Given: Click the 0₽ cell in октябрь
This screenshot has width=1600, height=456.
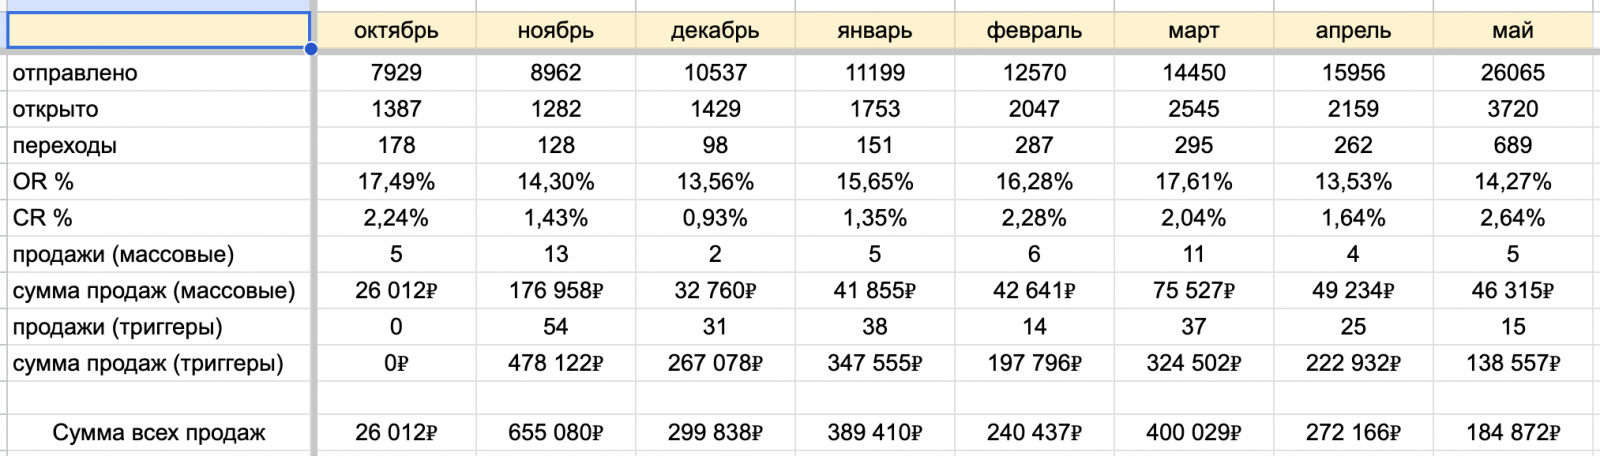Looking at the screenshot, I should pos(396,364).
